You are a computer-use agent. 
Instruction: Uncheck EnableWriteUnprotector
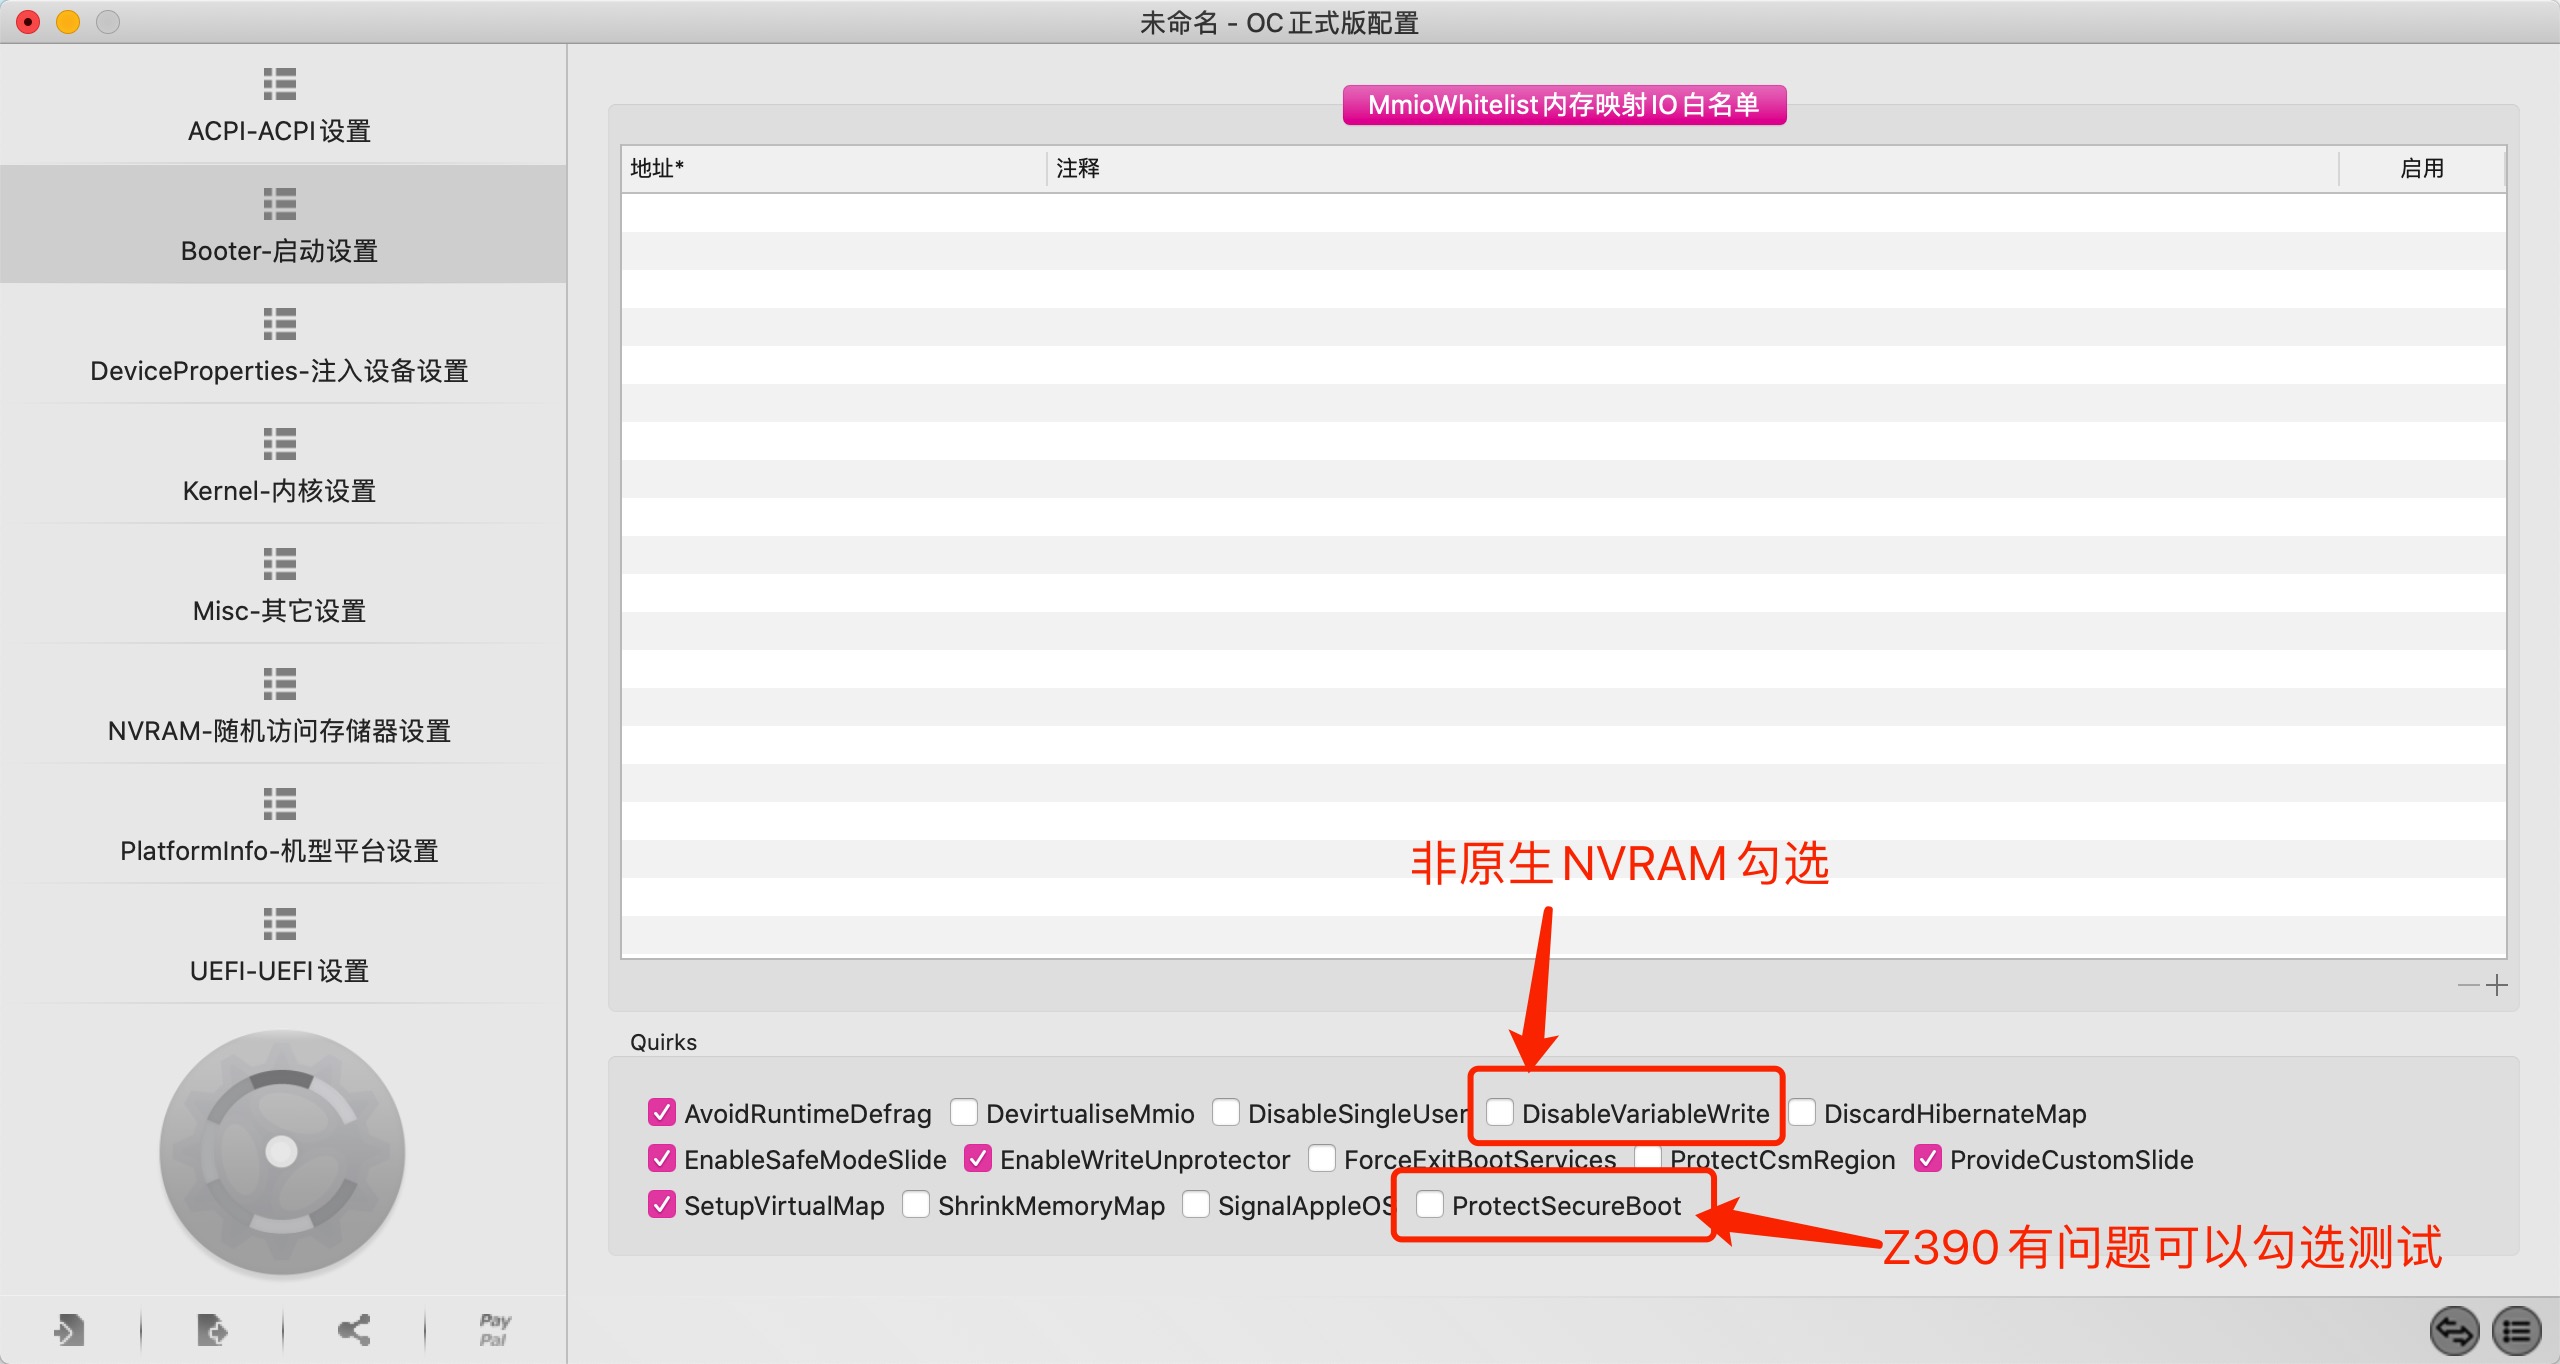click(978, 1158)
